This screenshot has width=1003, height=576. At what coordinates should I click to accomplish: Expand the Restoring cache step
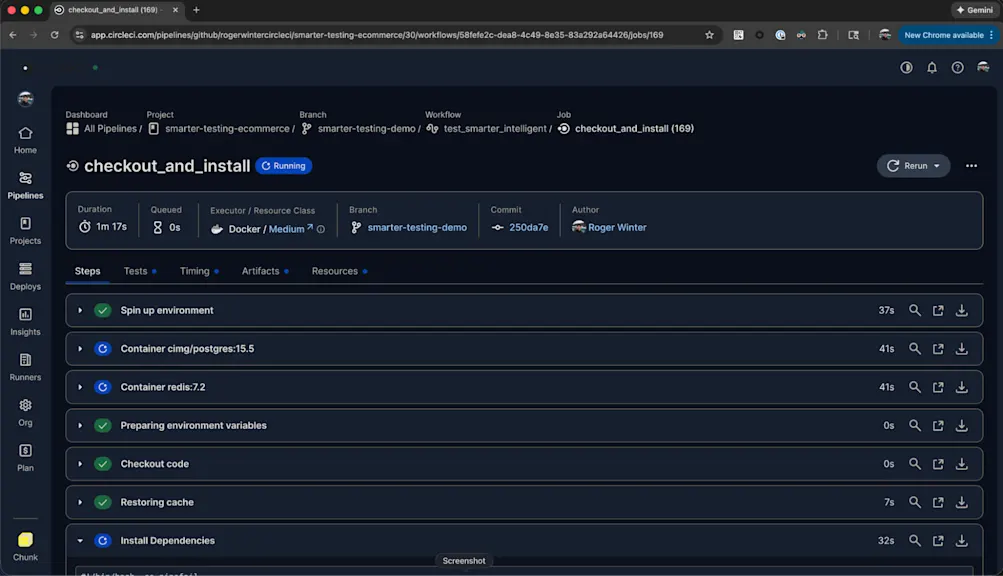[x=80, y=502]
